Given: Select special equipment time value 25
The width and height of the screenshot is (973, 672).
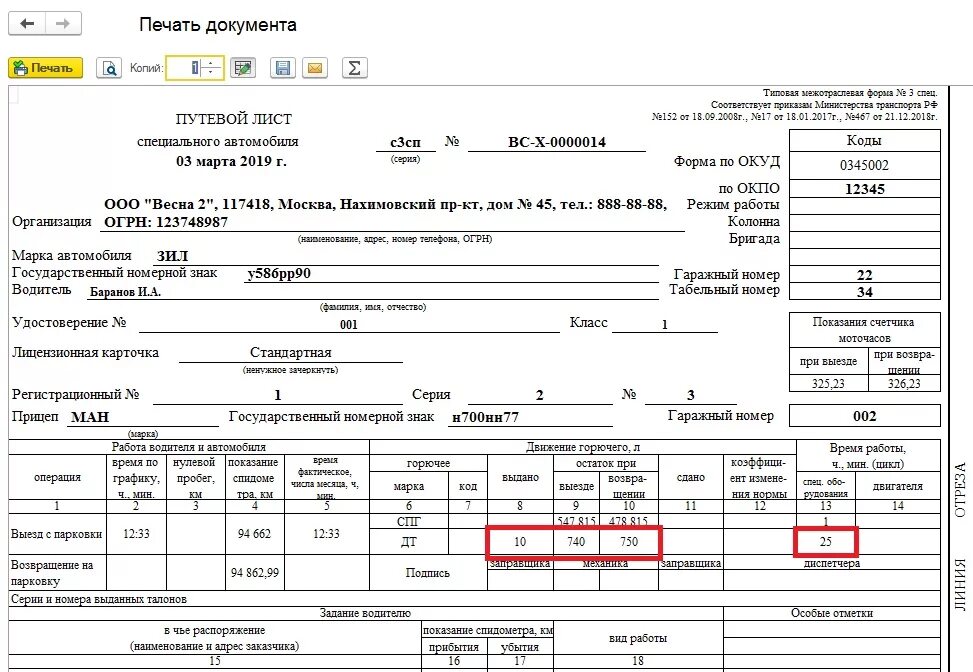Looking at the screenshot, I should (825, 542).
